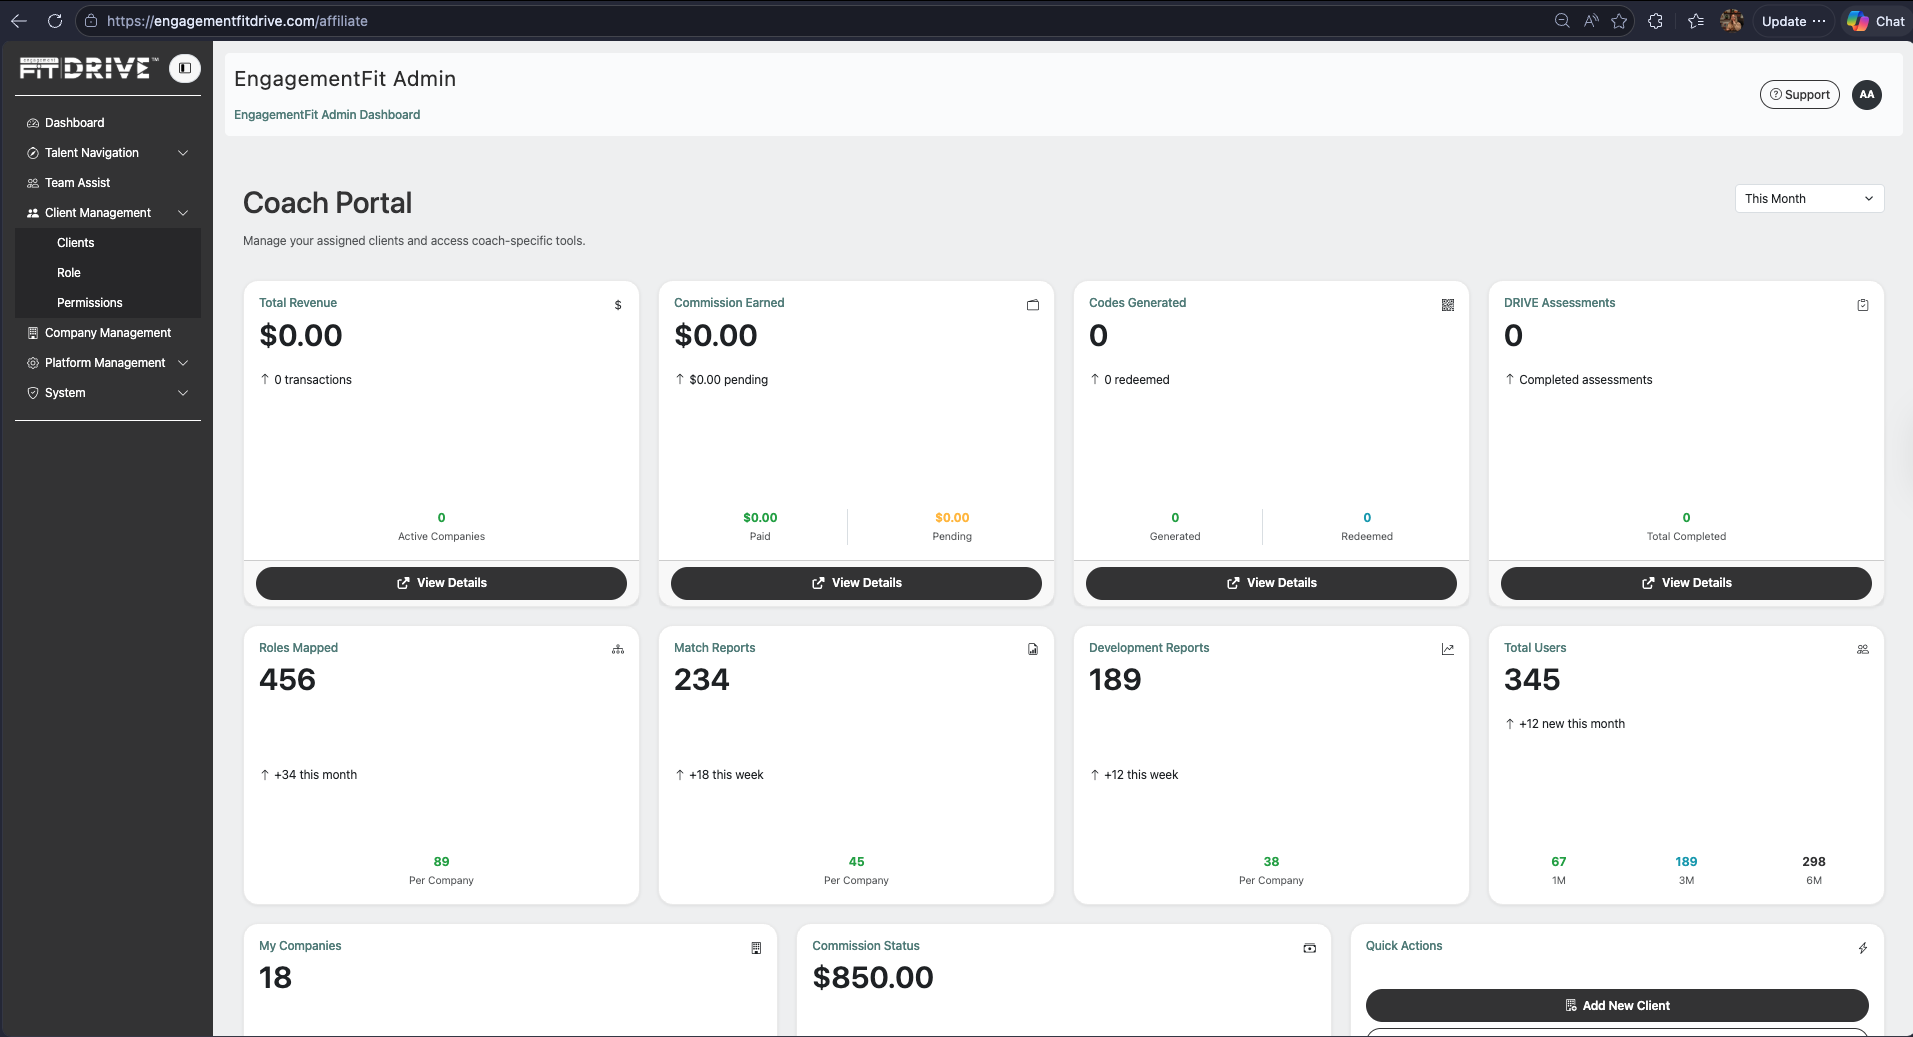Click the '345' Total Users value
This screenshot has height=1037, width=1913.
pyautogui.click(x=1532, y=680)
